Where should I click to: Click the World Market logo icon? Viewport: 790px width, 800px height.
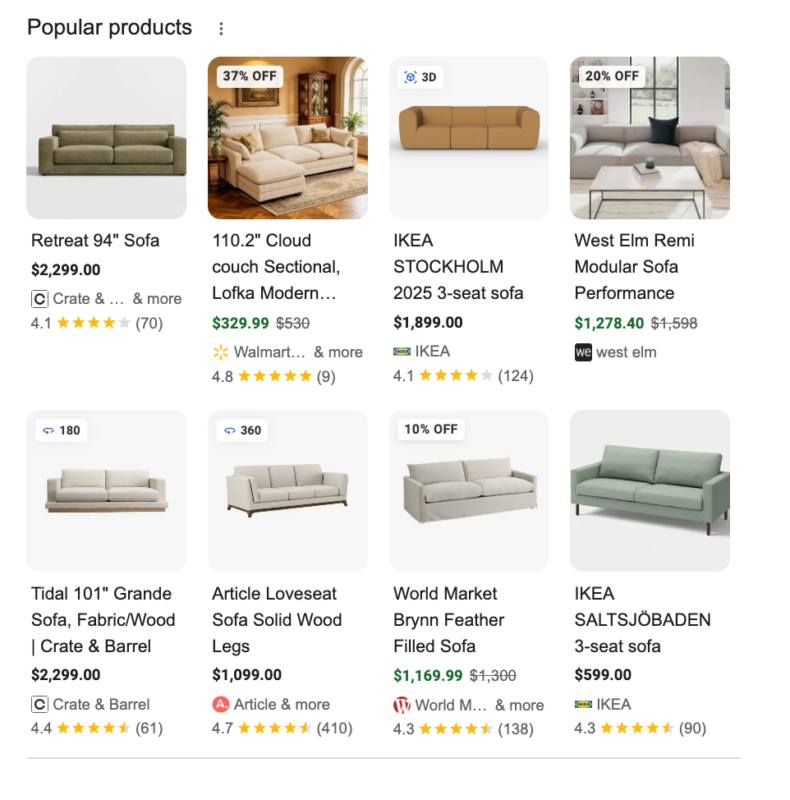pos(402,705)
